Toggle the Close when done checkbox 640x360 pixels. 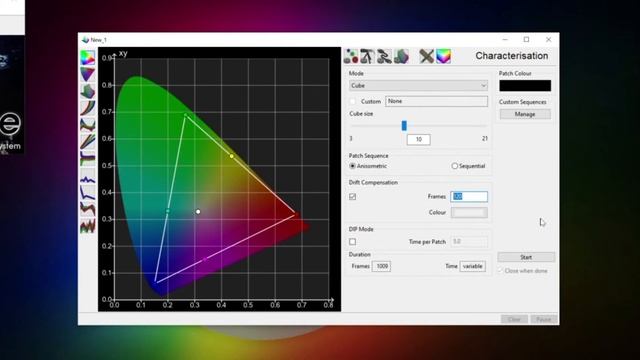[x=500, y=271]
